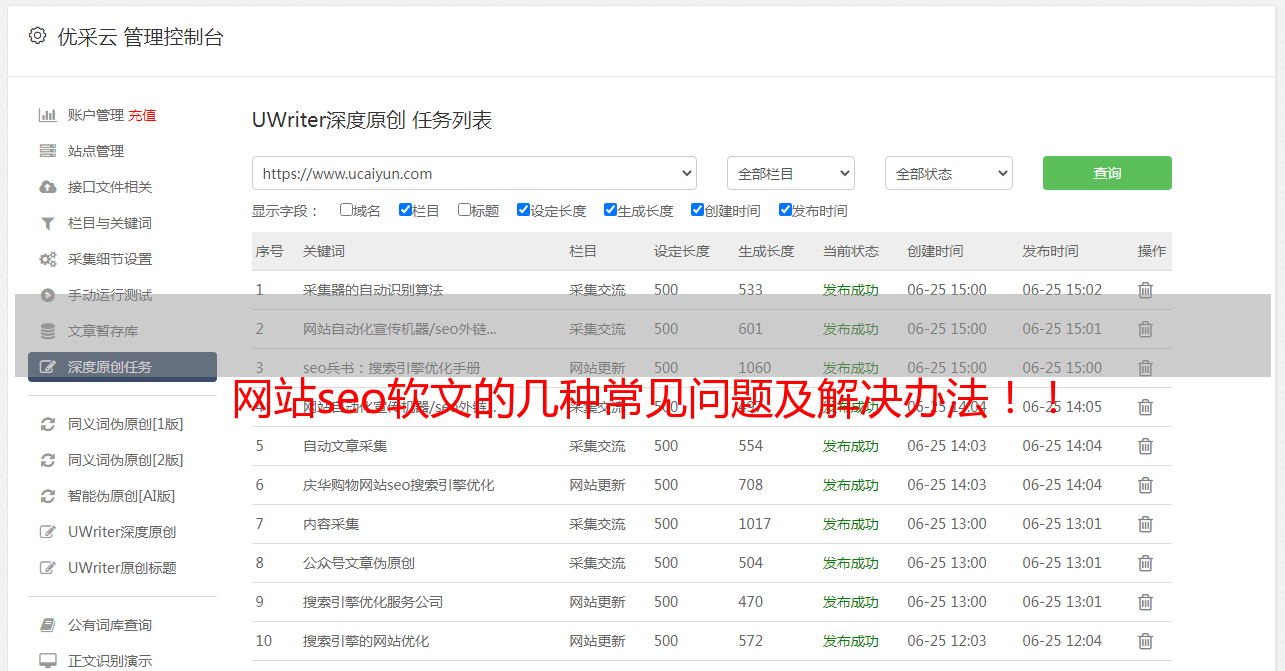Open the 全部栏目 dropdown
The height and width of the screenshot is (671, 1285).
click(x=791, y=173)
